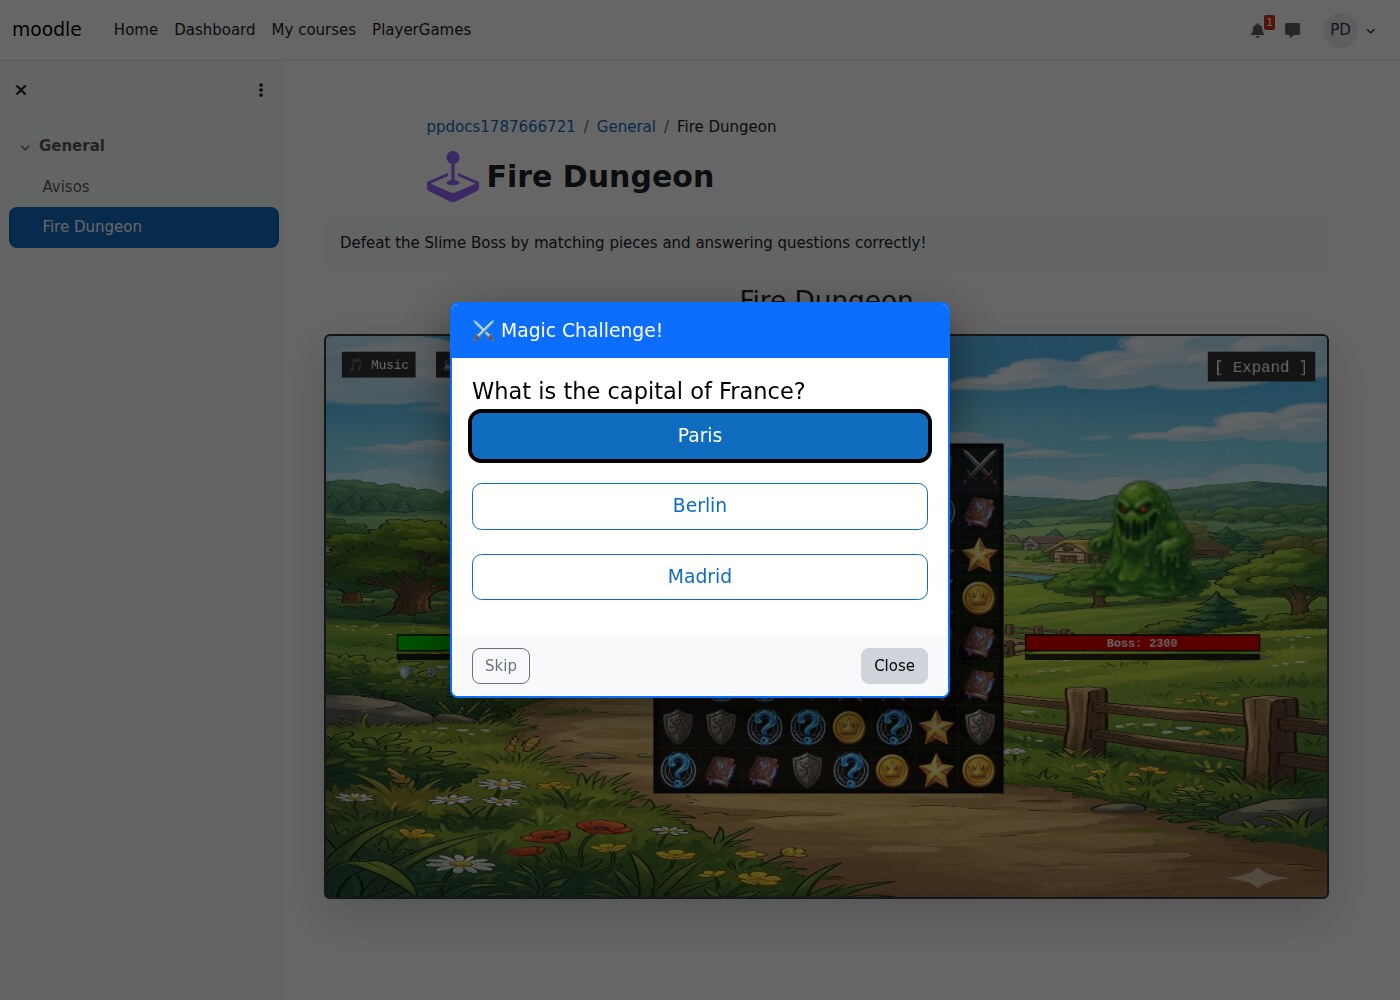The image size is (1400, 1000).
Task: Open Avisos in the course index
Action: click(x=66, y=187)
